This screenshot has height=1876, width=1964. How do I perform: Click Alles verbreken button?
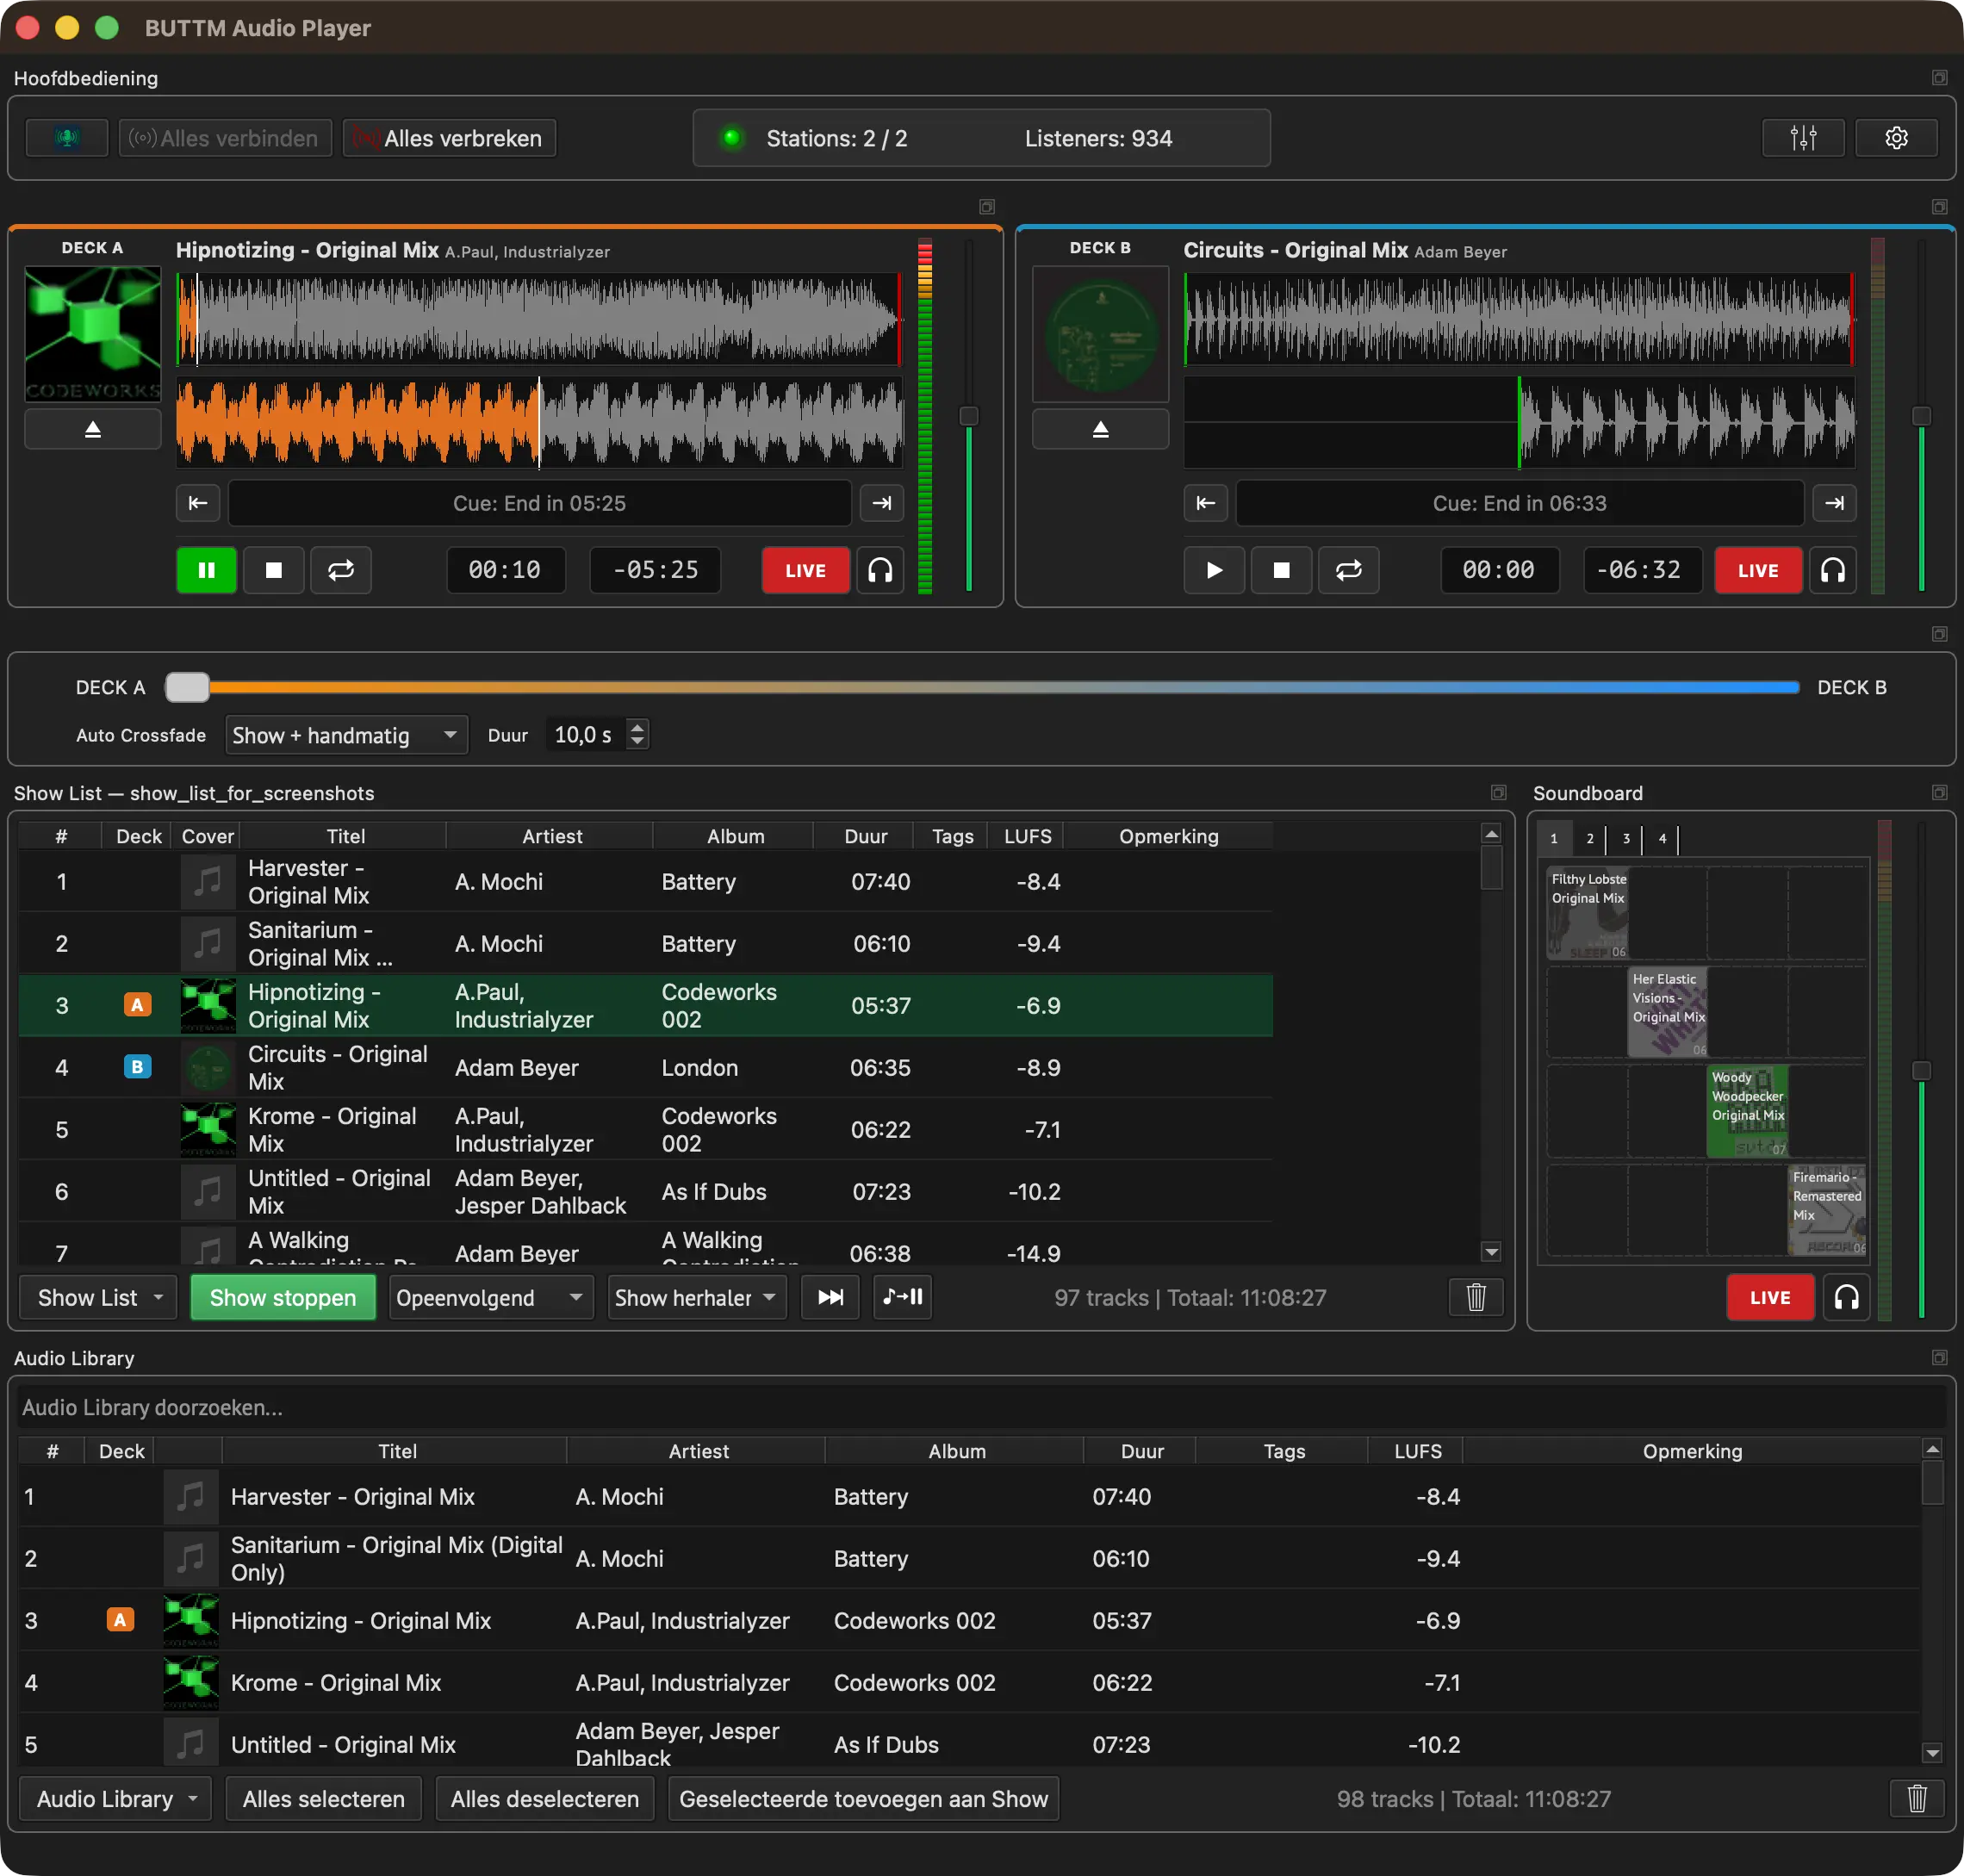pos(450,138)
